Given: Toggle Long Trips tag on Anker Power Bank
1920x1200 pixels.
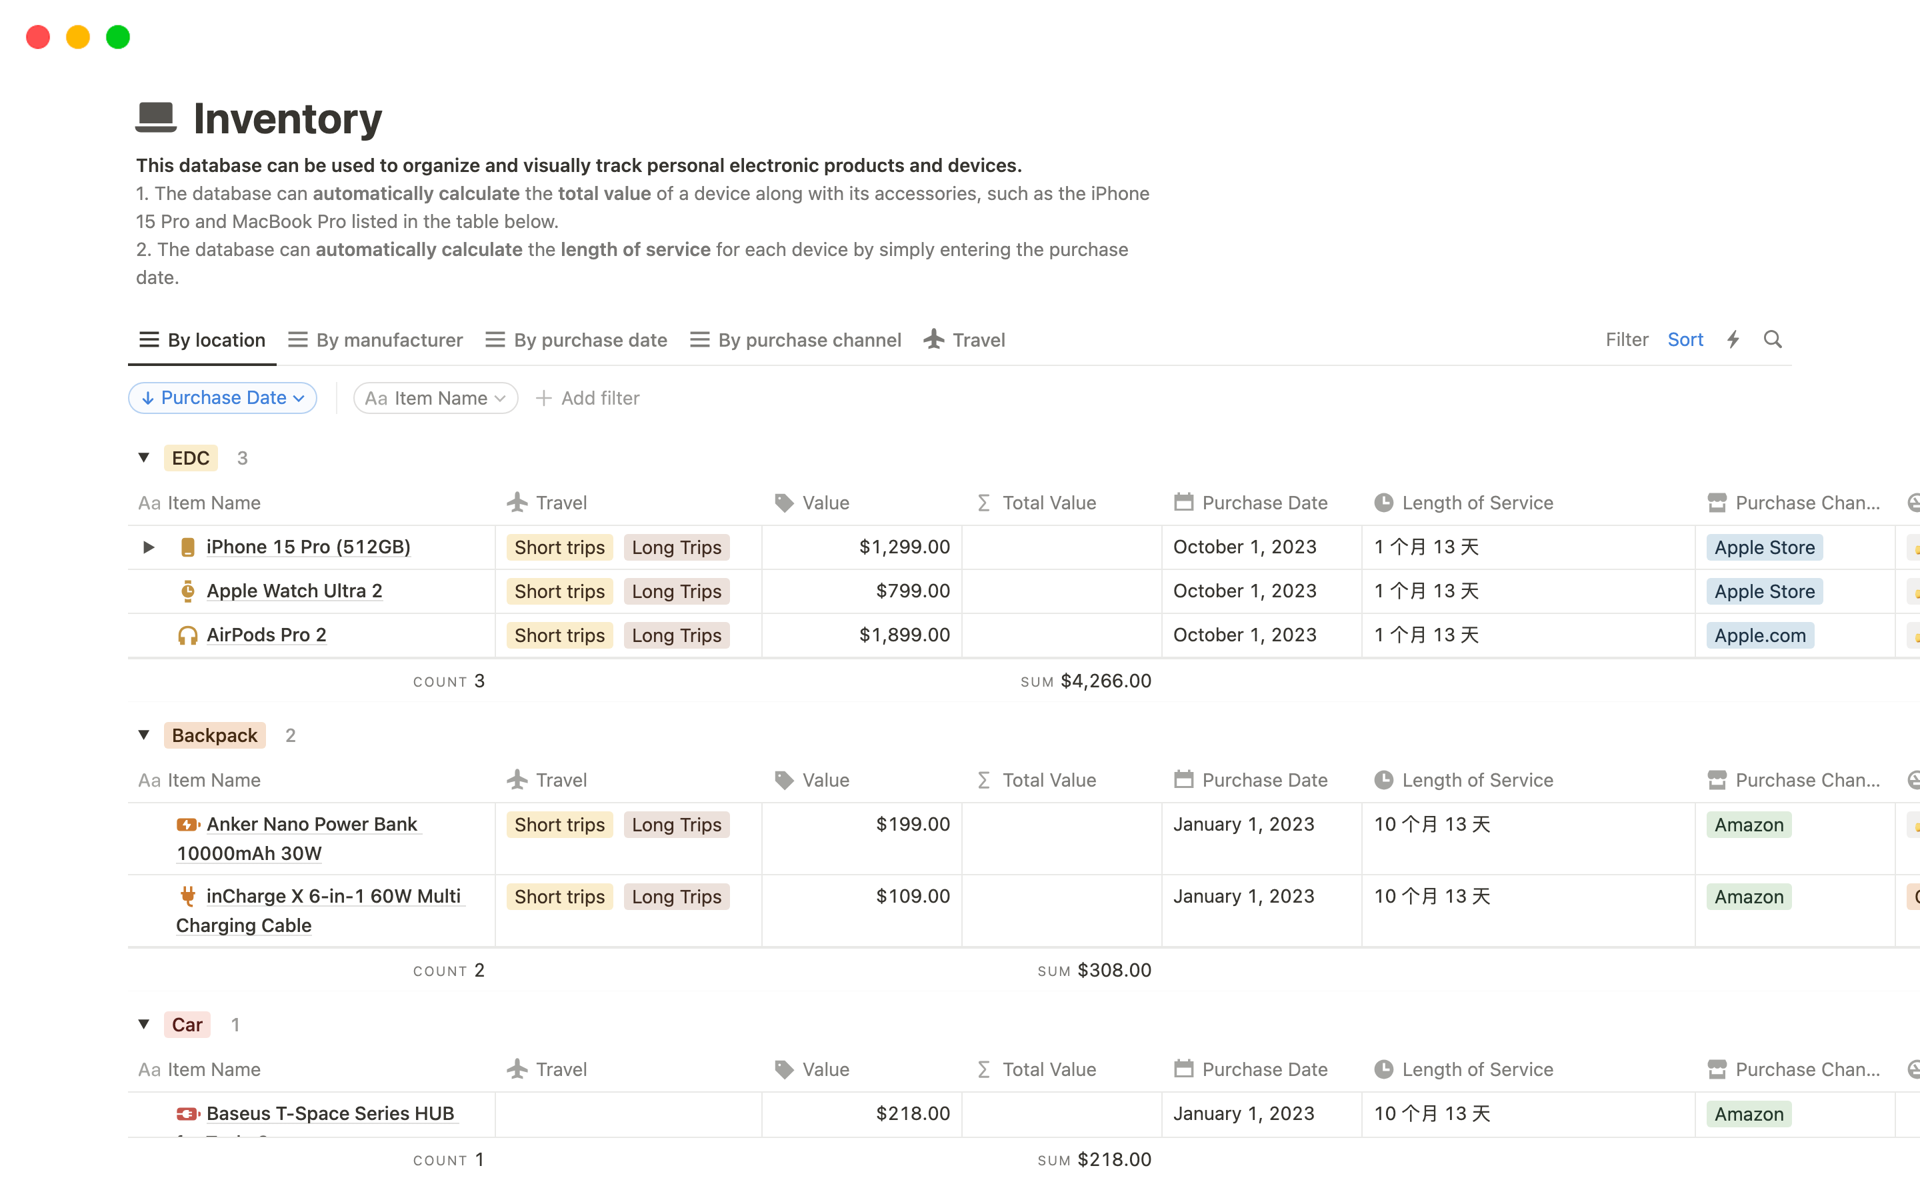Looking at the screenshot, I should [x=676, y=824].
